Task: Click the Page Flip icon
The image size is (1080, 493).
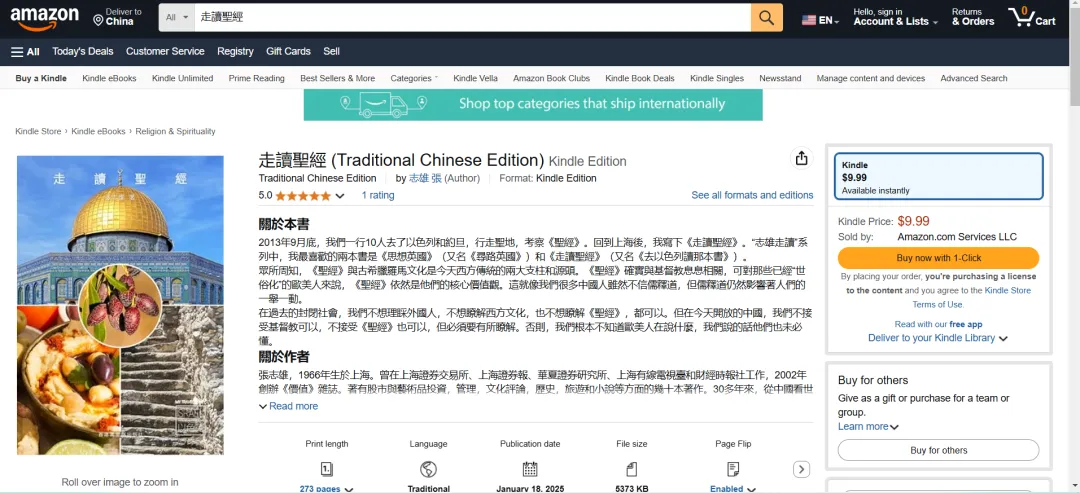Action: point(734,470)
